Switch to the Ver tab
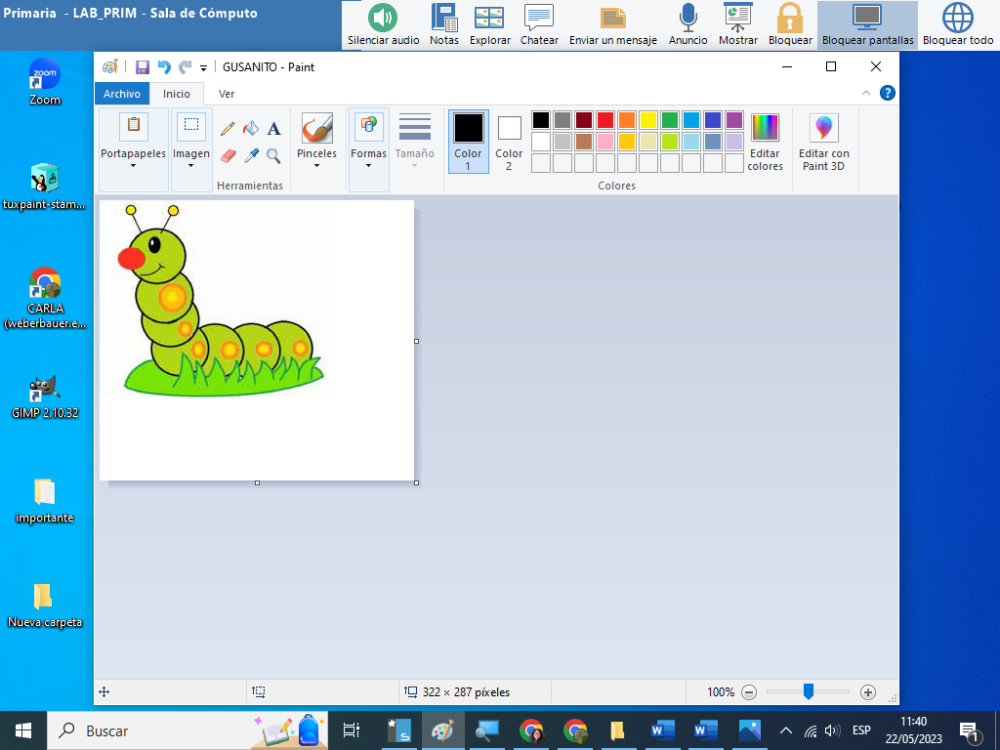Screen dimensions: 1000x750 point(226,93)
